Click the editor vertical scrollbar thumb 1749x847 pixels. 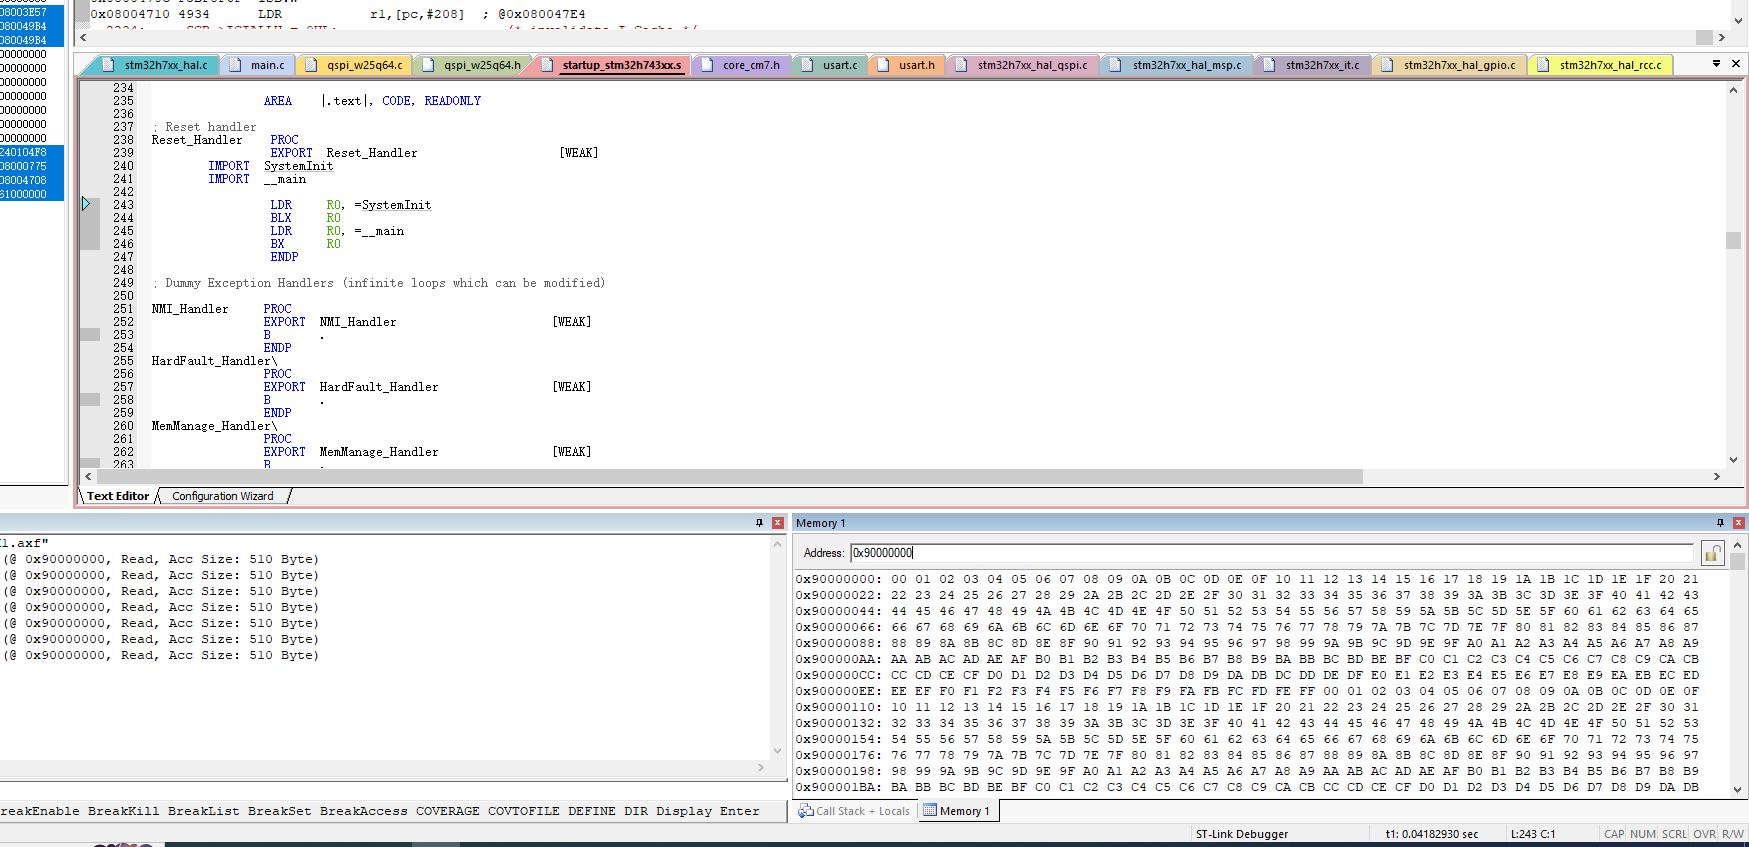(1733, 240)
